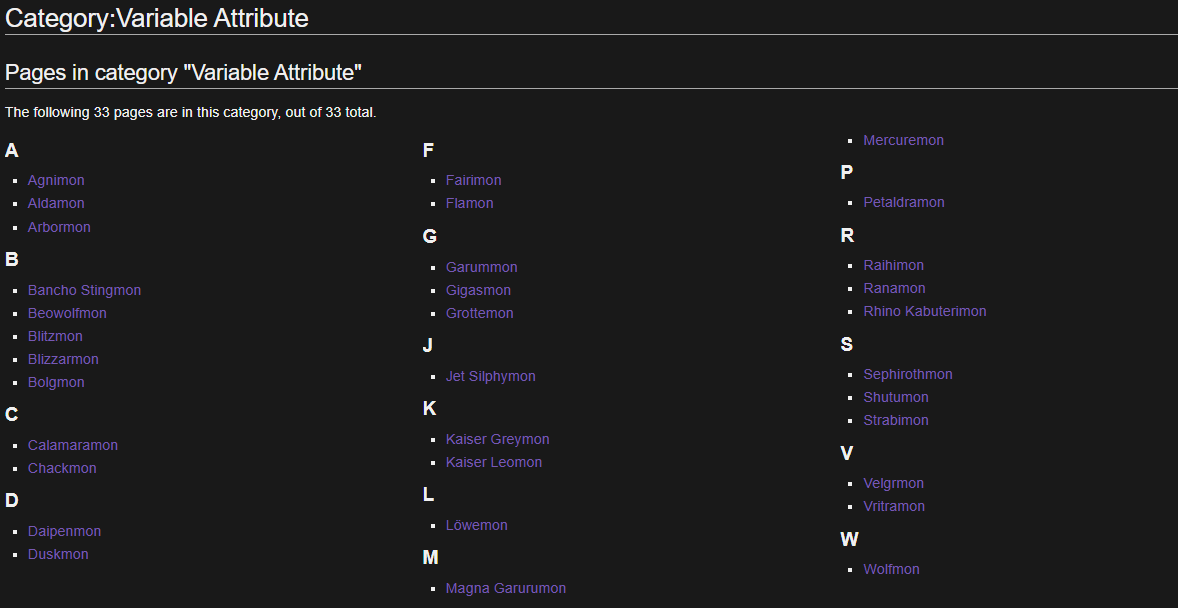This screenshot has height=608, width=1178.
Task: Open the Strabimon link
Action: click(x=896, y=421)
